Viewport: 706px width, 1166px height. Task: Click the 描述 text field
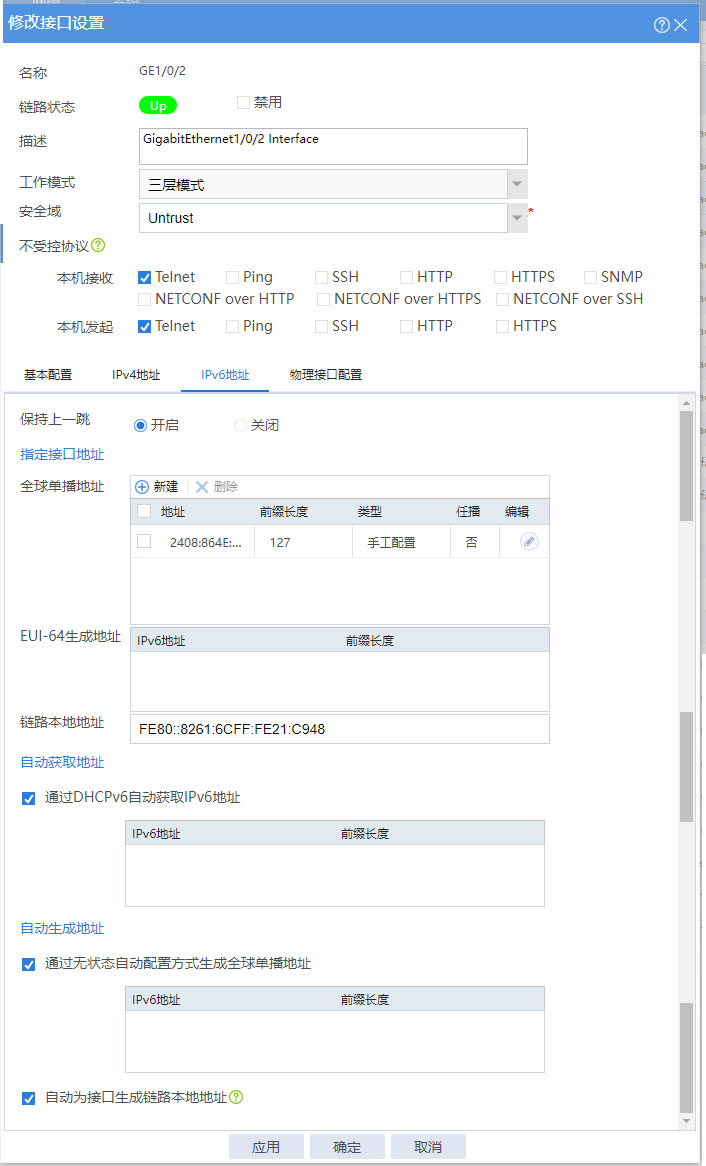pos(333,146)
